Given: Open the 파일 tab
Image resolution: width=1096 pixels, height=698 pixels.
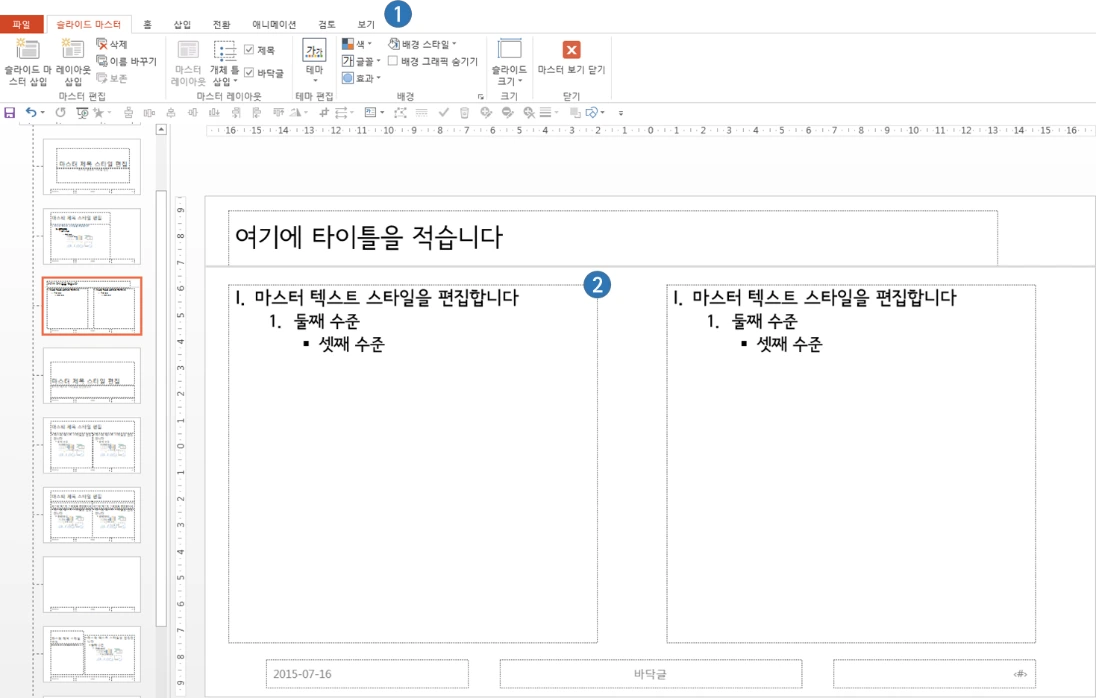Looking at the screenshot, I should pyautogui.click(x=22, y=24).
